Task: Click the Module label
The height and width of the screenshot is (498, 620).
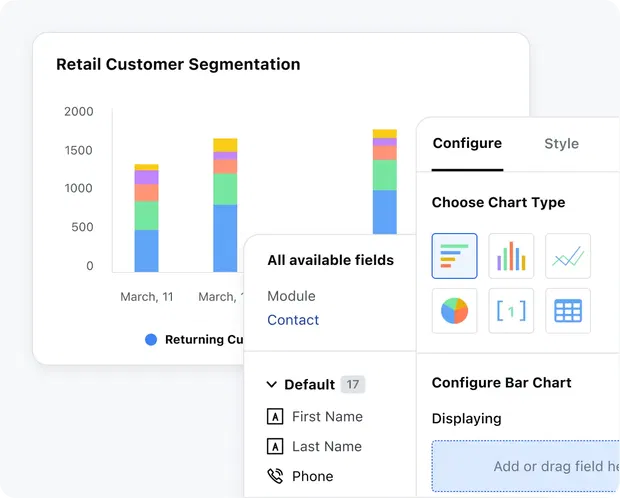Action: pyautogui.click(x=291, y=296)
